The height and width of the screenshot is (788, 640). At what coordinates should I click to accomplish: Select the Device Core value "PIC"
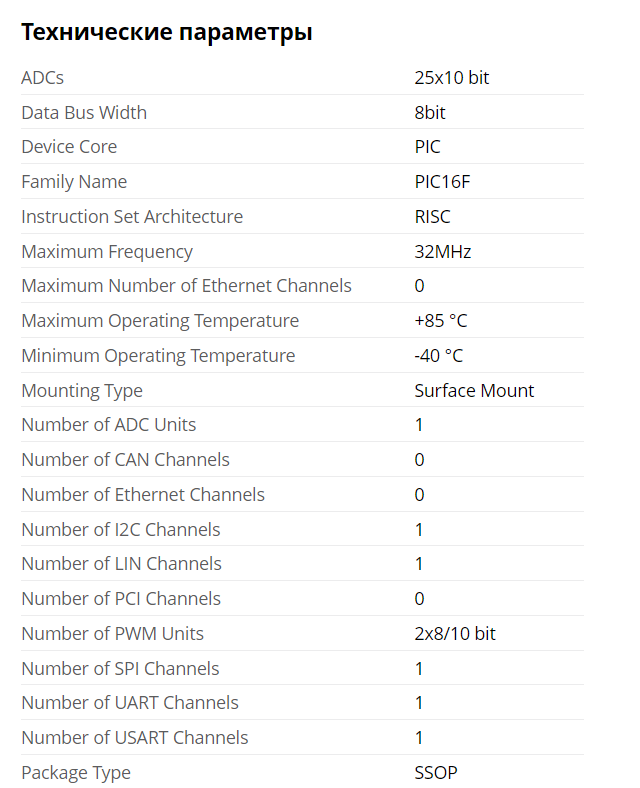427,147
